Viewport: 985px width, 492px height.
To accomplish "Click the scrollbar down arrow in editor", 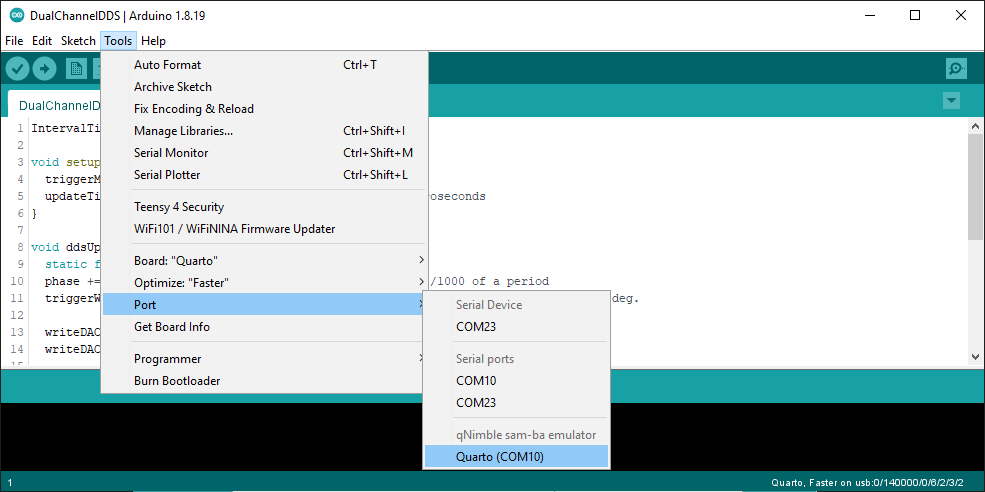I will click(976, 357).
